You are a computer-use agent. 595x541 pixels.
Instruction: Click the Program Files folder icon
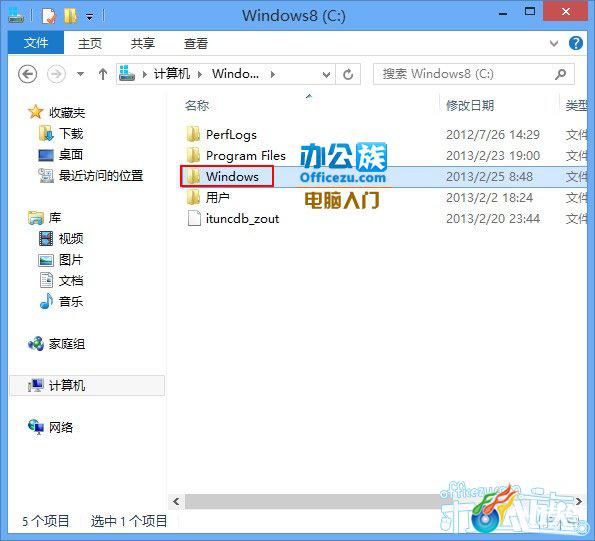point(194,155)
